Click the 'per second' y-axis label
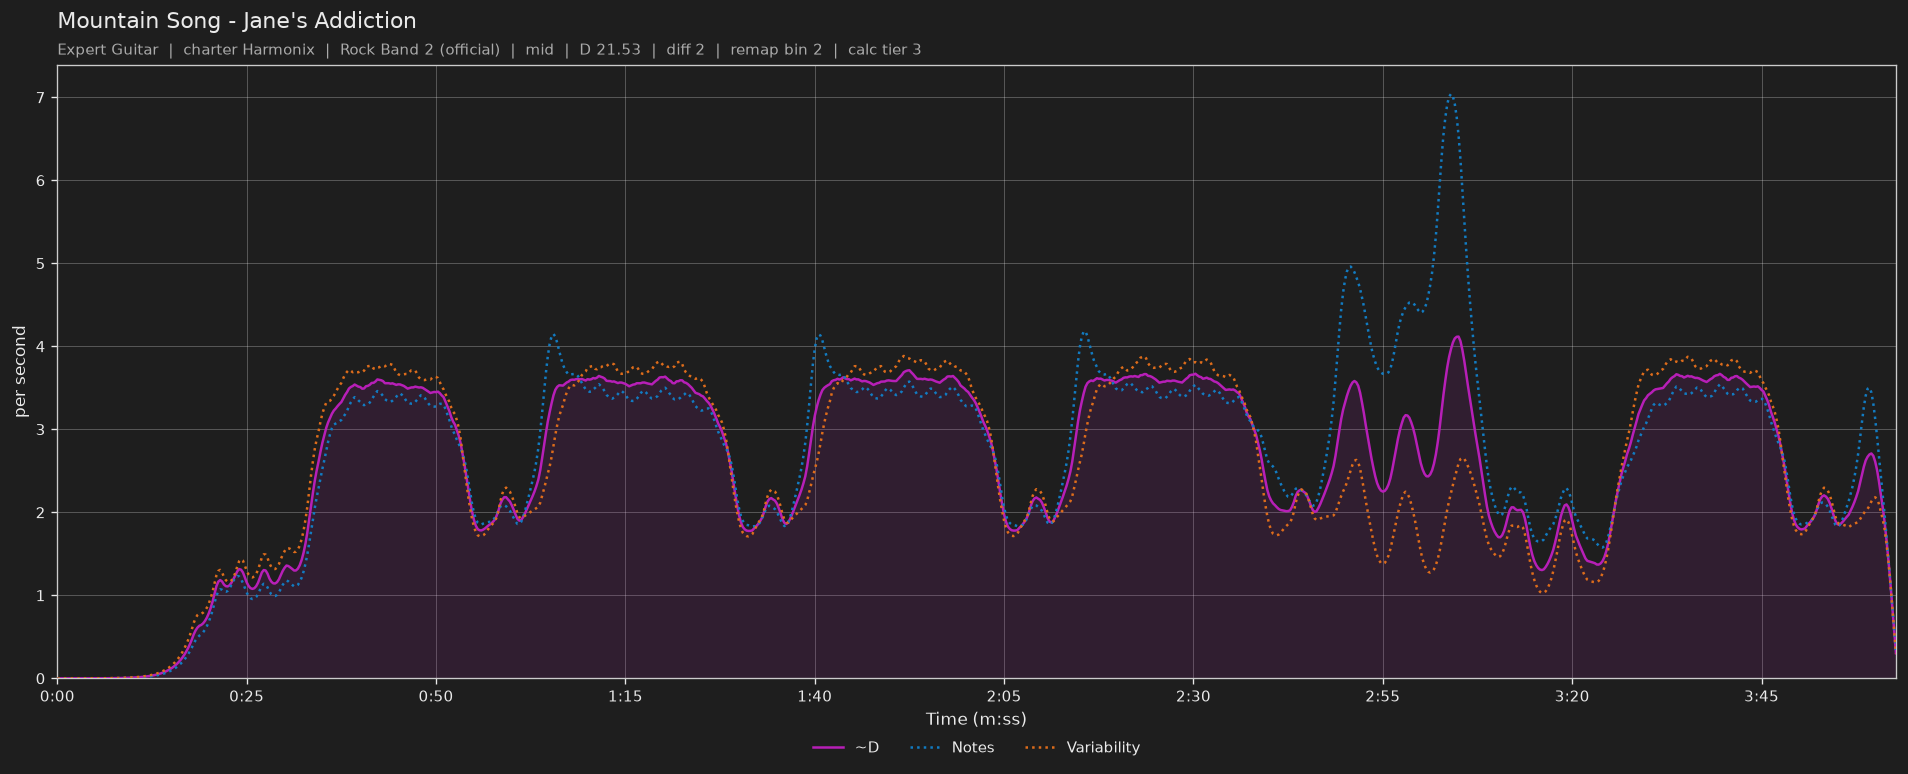Screen dimensions: 1908x774 click(20, 371)
